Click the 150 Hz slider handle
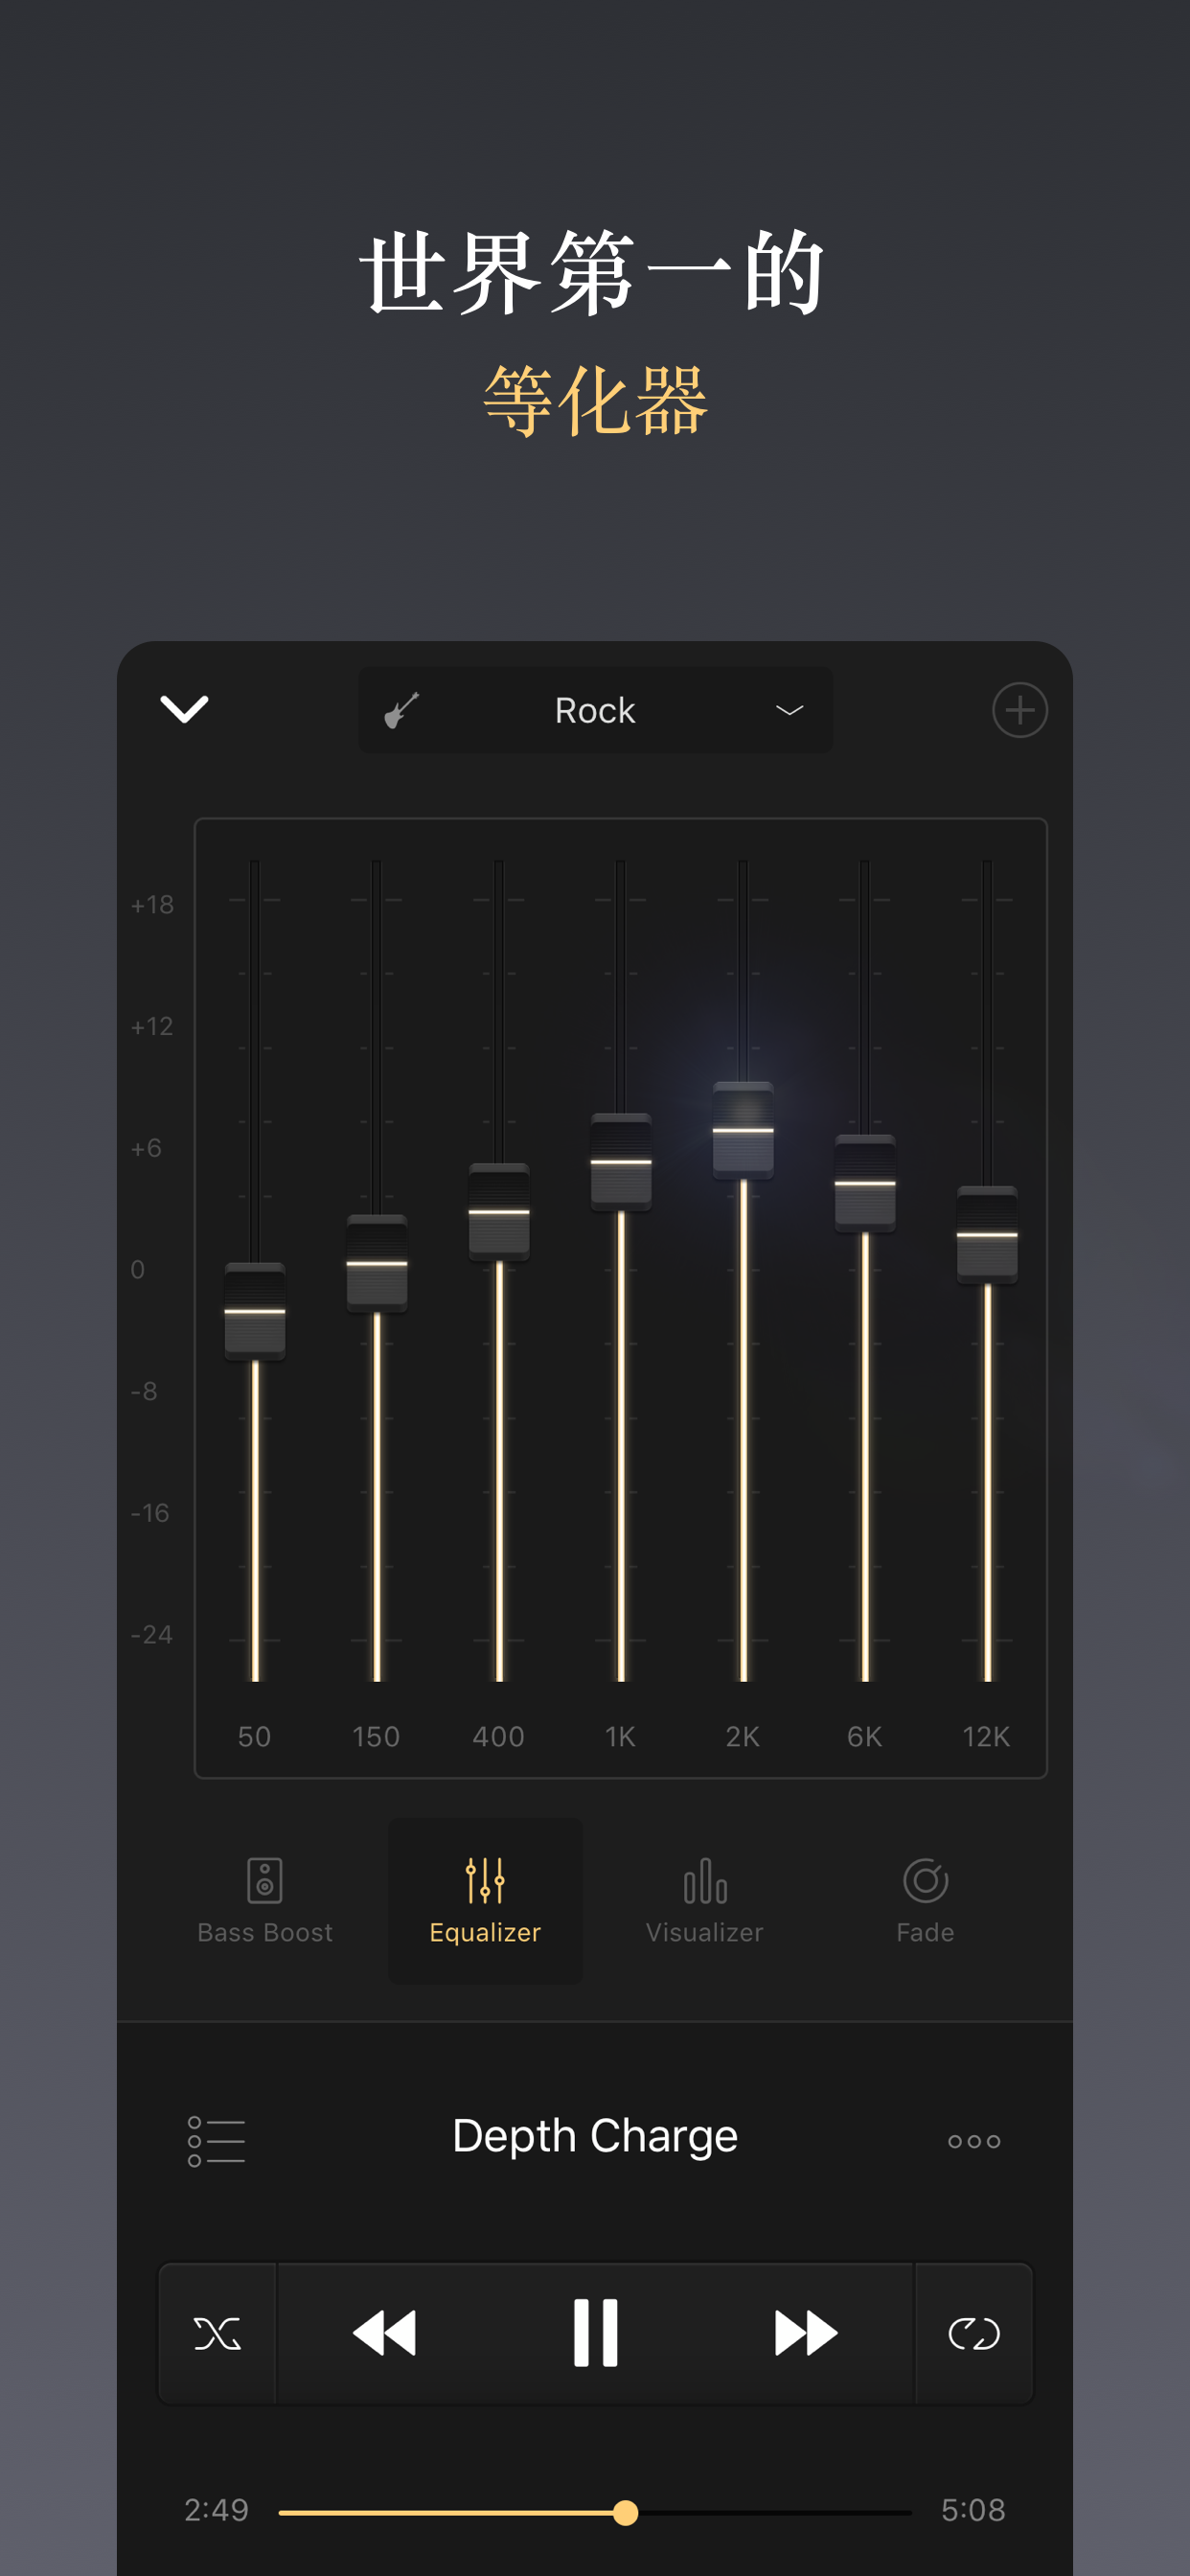Image resolution: width=1190 pixels, height=2576 pixels. click(377, 1263)
